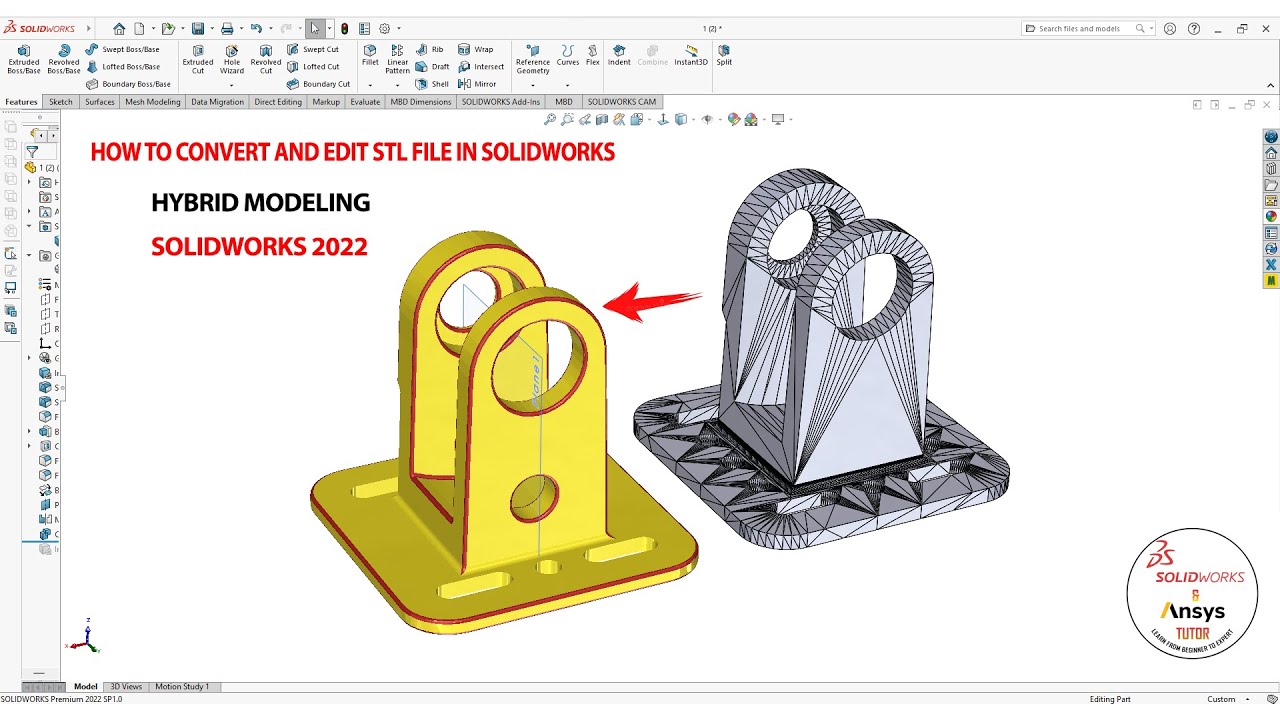Open the SOLIDWORKS Help question icon
Image resolution: width=1280 pixels, height=720 pixels.
point(1194,29)
